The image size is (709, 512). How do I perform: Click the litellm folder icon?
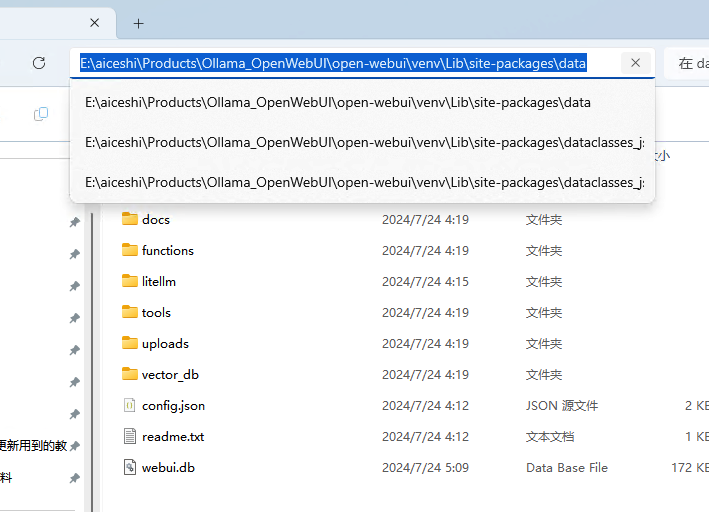pos(130,281)
